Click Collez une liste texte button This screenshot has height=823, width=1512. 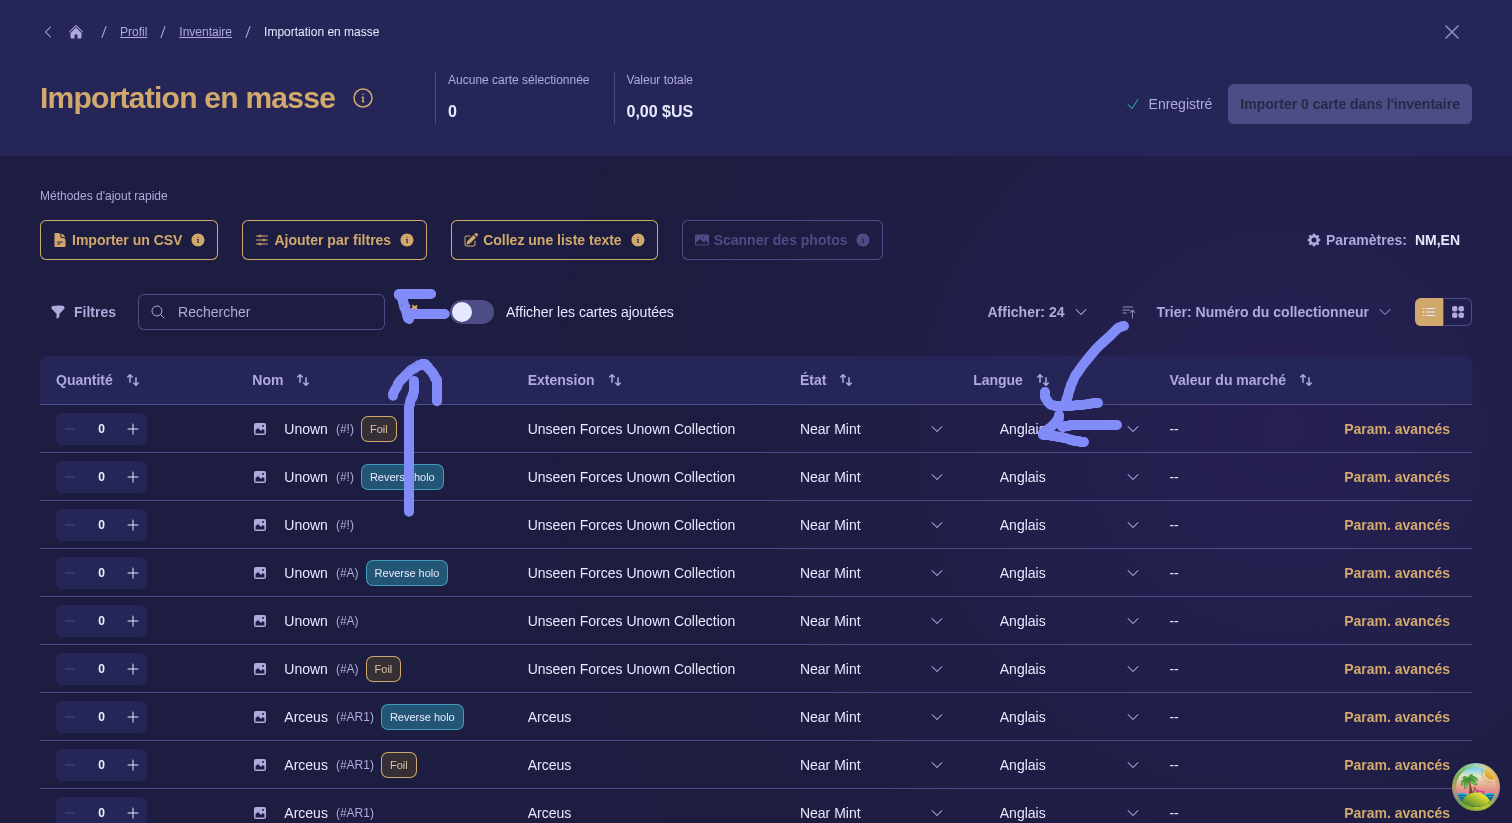[x=554, y=240]
